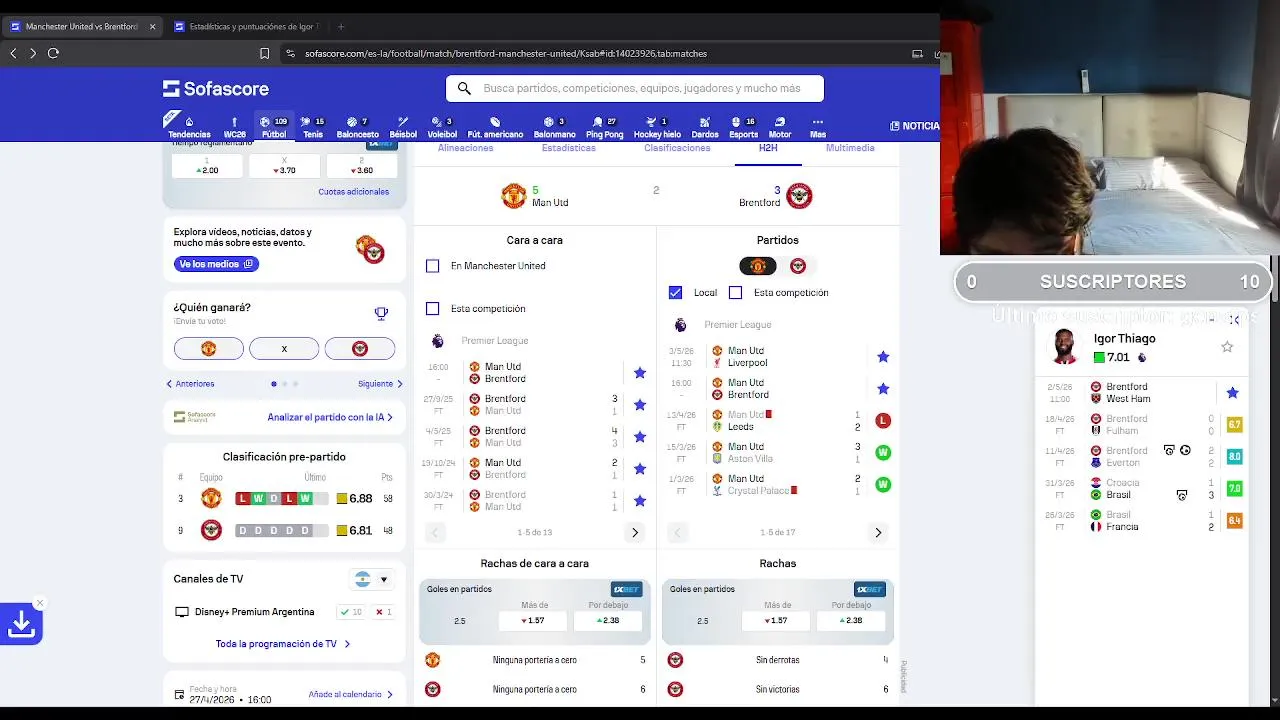Viewport: 1280px width, 720px height.
Task: Select the Voleibol sport icon
Action: (x=442, y=128)
